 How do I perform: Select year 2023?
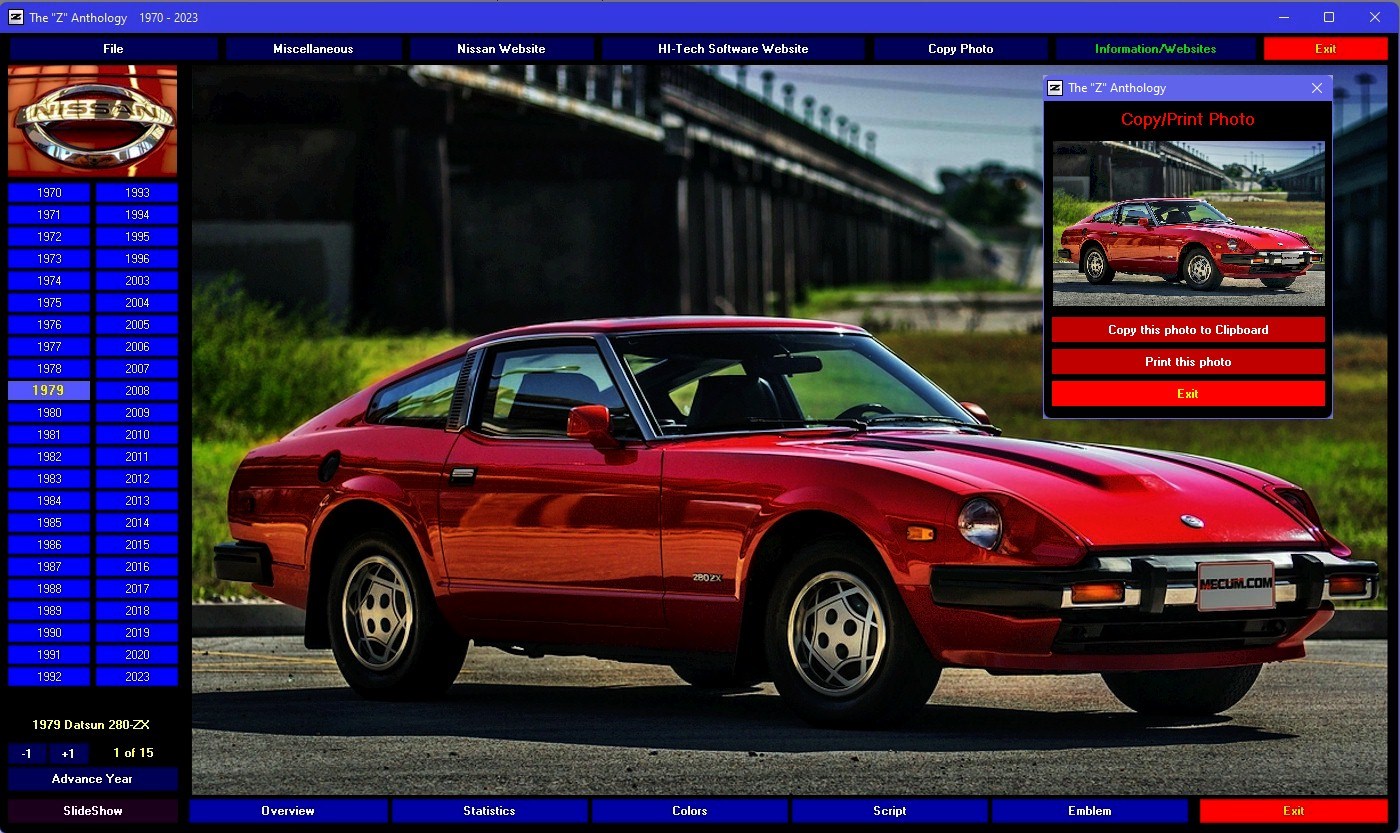(137, 677)
